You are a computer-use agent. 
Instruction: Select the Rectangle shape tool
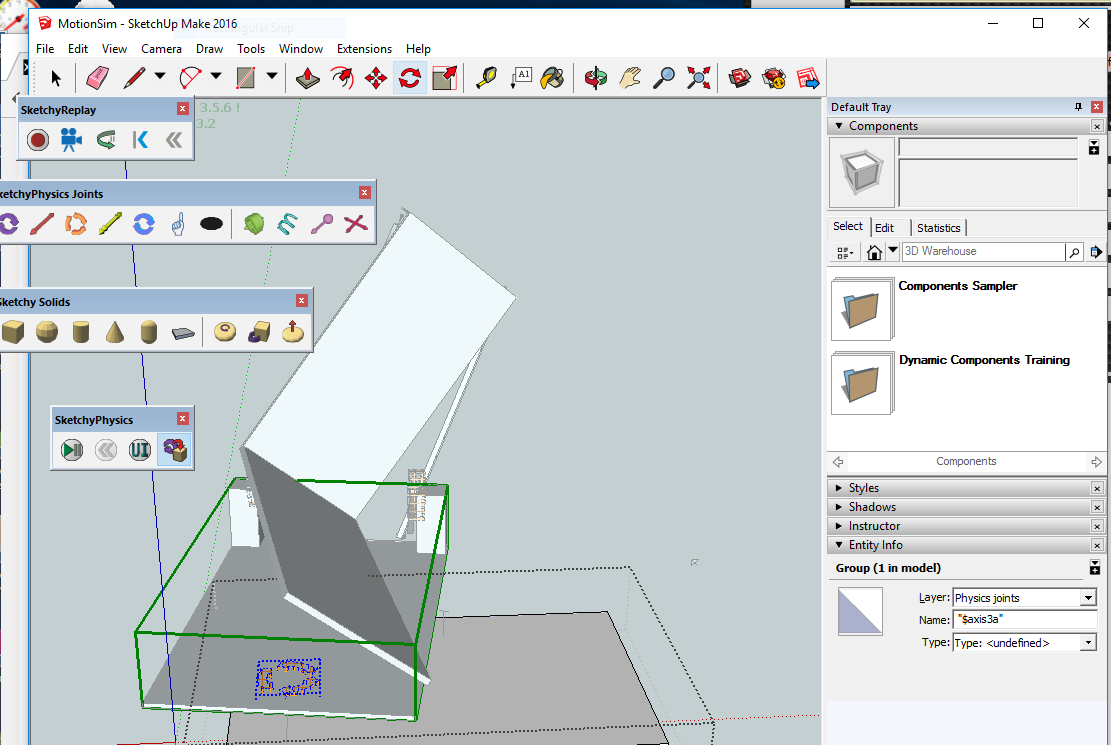tap(246, 78)
